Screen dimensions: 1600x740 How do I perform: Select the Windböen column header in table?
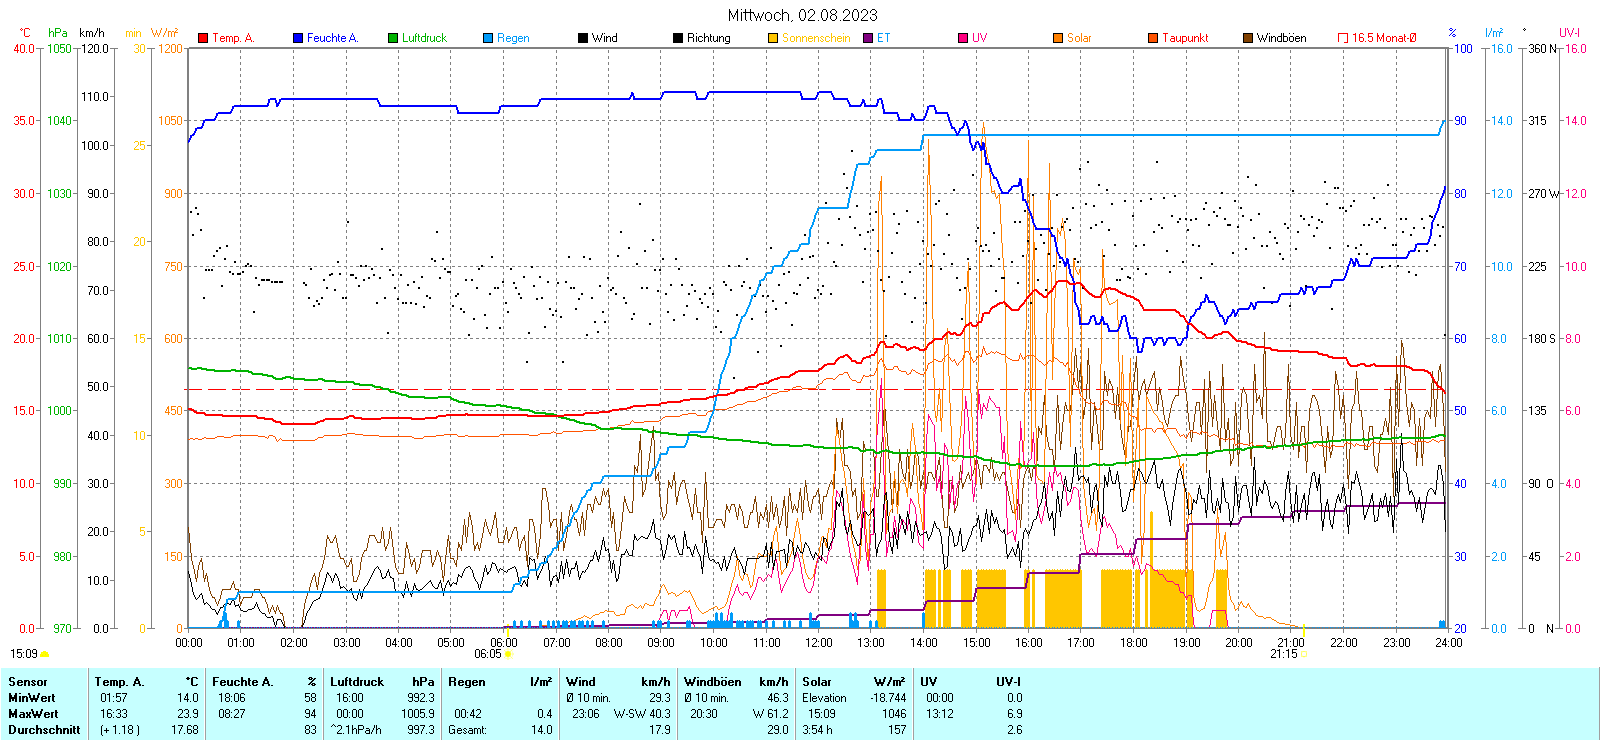pyautogui.click(x=713, y=682)
